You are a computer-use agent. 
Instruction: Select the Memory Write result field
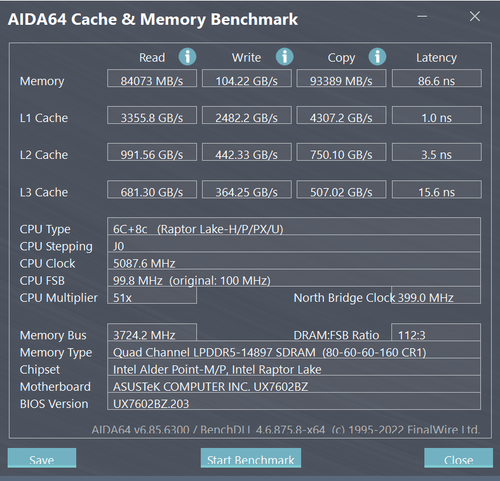click(247, 78)
